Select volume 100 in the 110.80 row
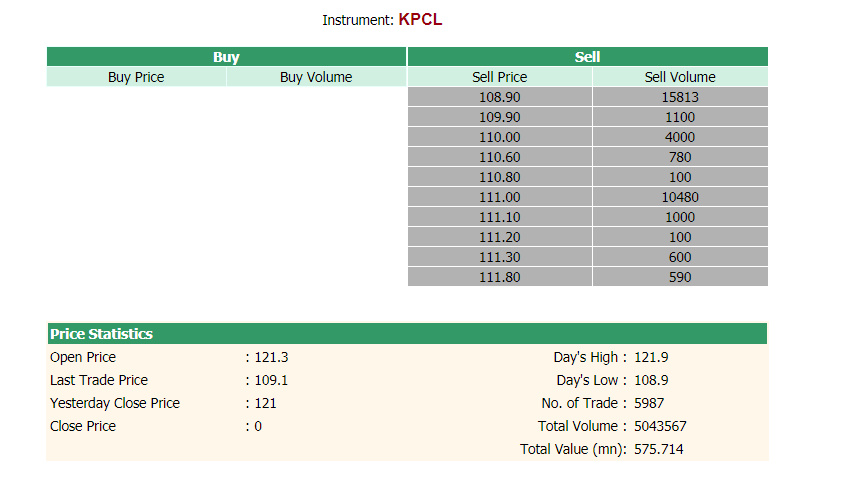Viewport: 855px width, 477px height. [x=680, y=177]
